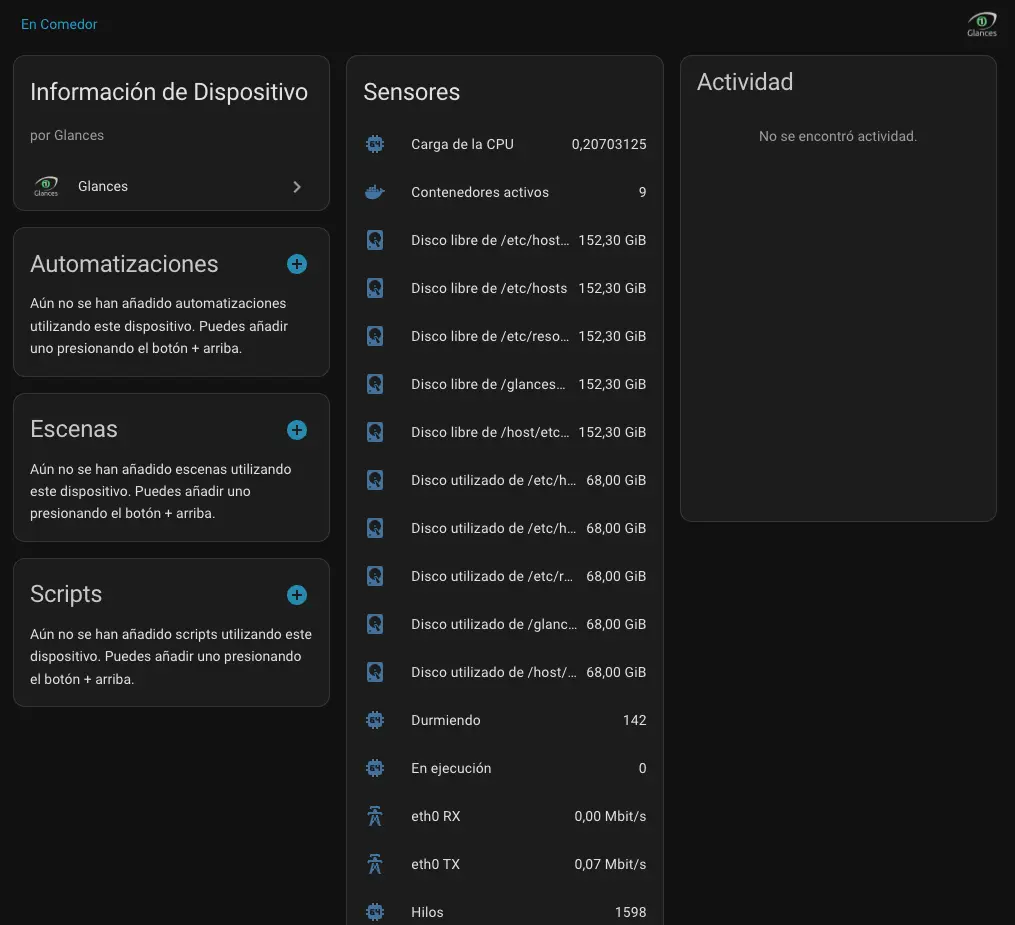Click the chip icon beside Durmiendo sensor
This screenshot has width=1015, height=925.
375,720
